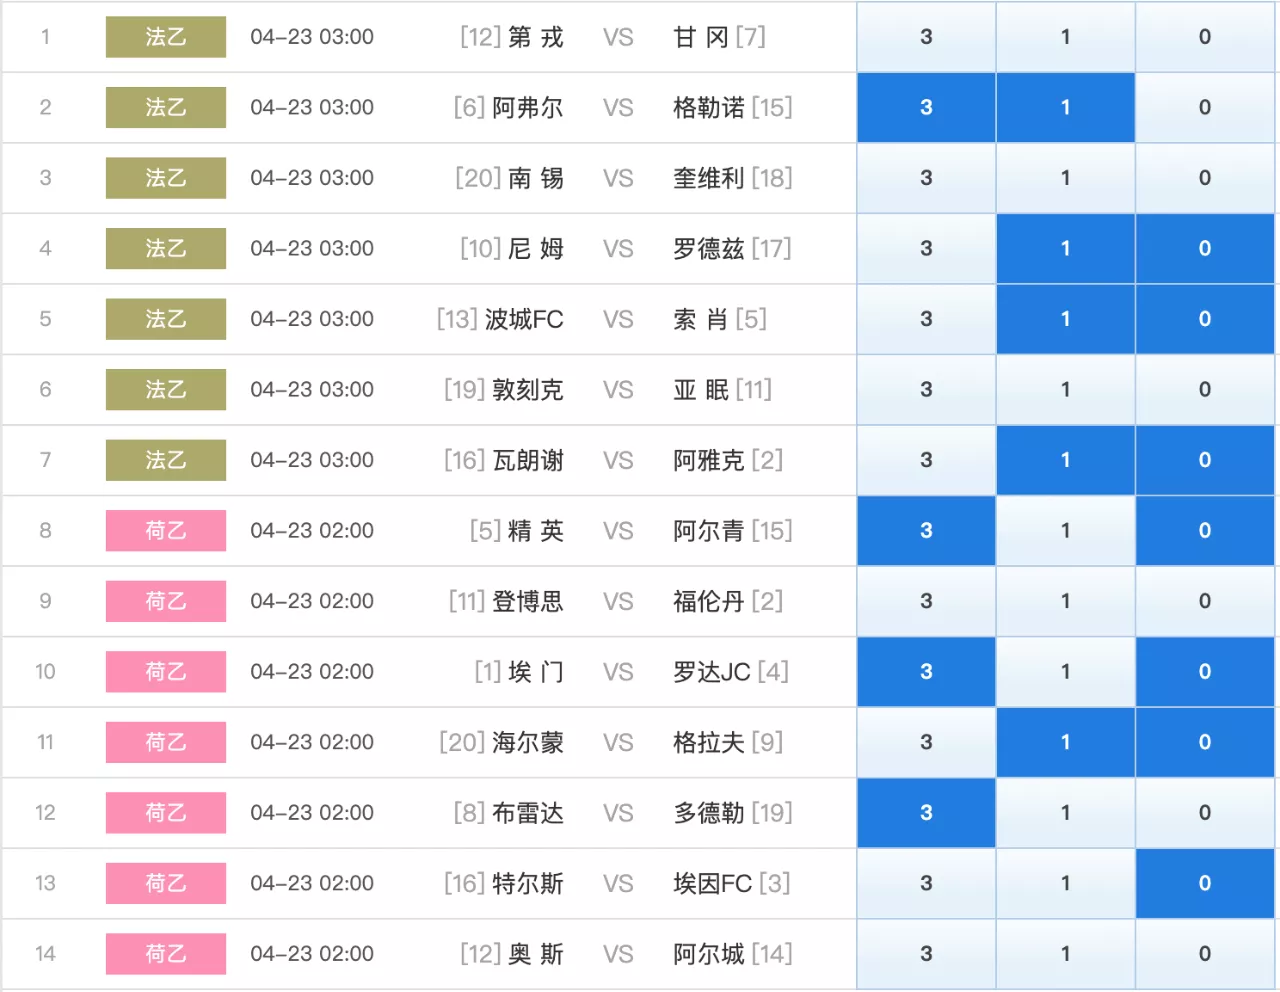Select result 0 for 第戎 vs 甘冈
The width and height of the screenshot is (1280, 992).
pyautogui.click(x=1205, y=37)
